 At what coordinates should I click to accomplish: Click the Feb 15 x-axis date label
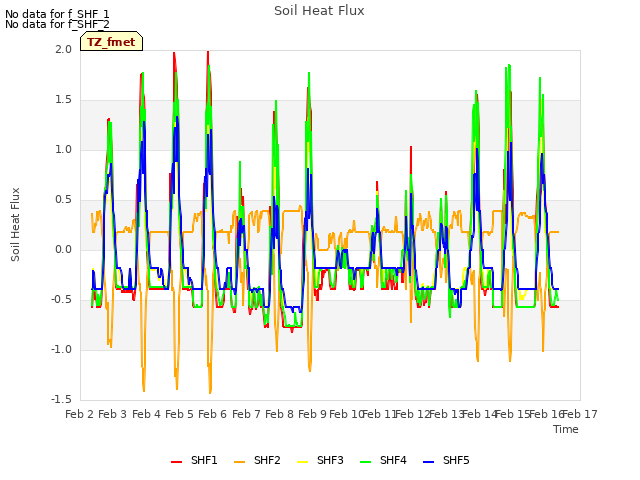point(512,414)
